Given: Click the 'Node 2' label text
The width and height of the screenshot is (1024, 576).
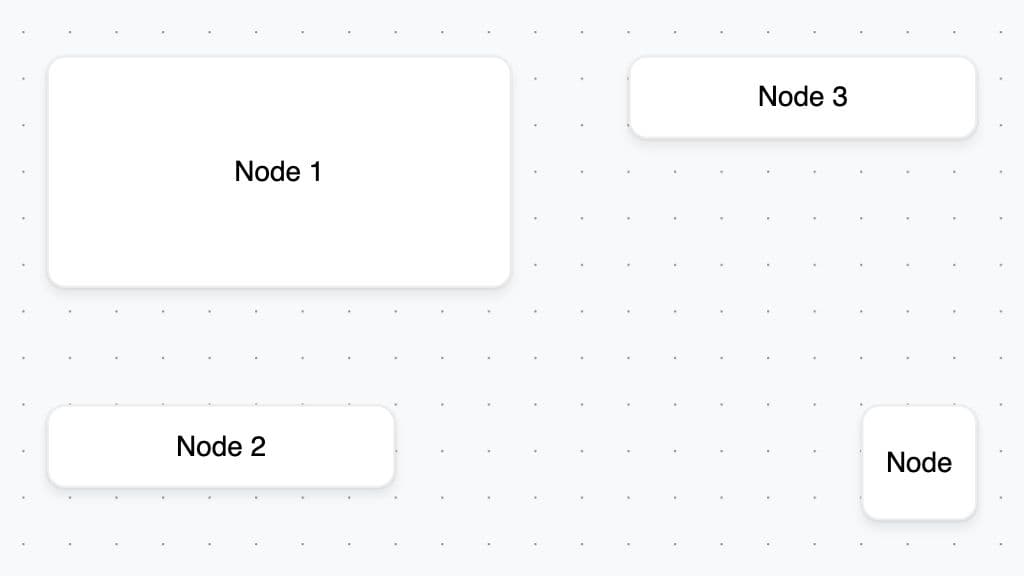Looking at the screenshot, I should coord(221,447).
